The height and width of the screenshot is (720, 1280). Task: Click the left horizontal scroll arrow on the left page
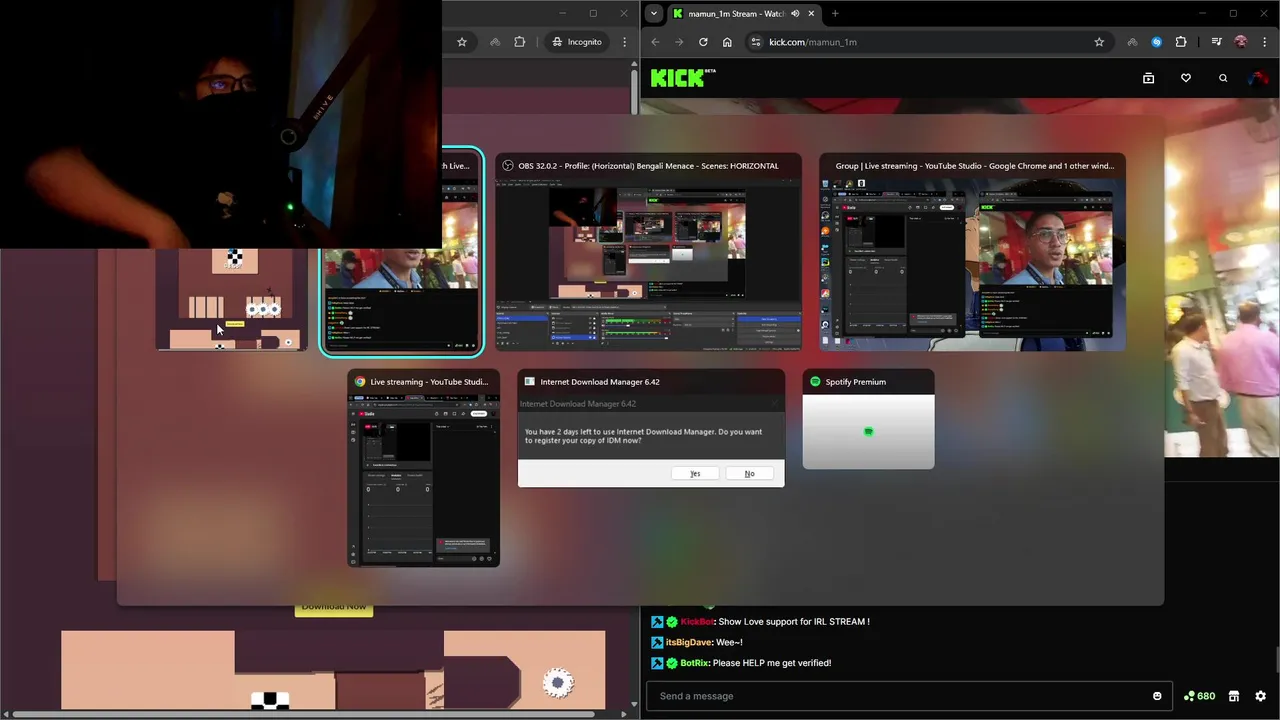coord(5,714)
